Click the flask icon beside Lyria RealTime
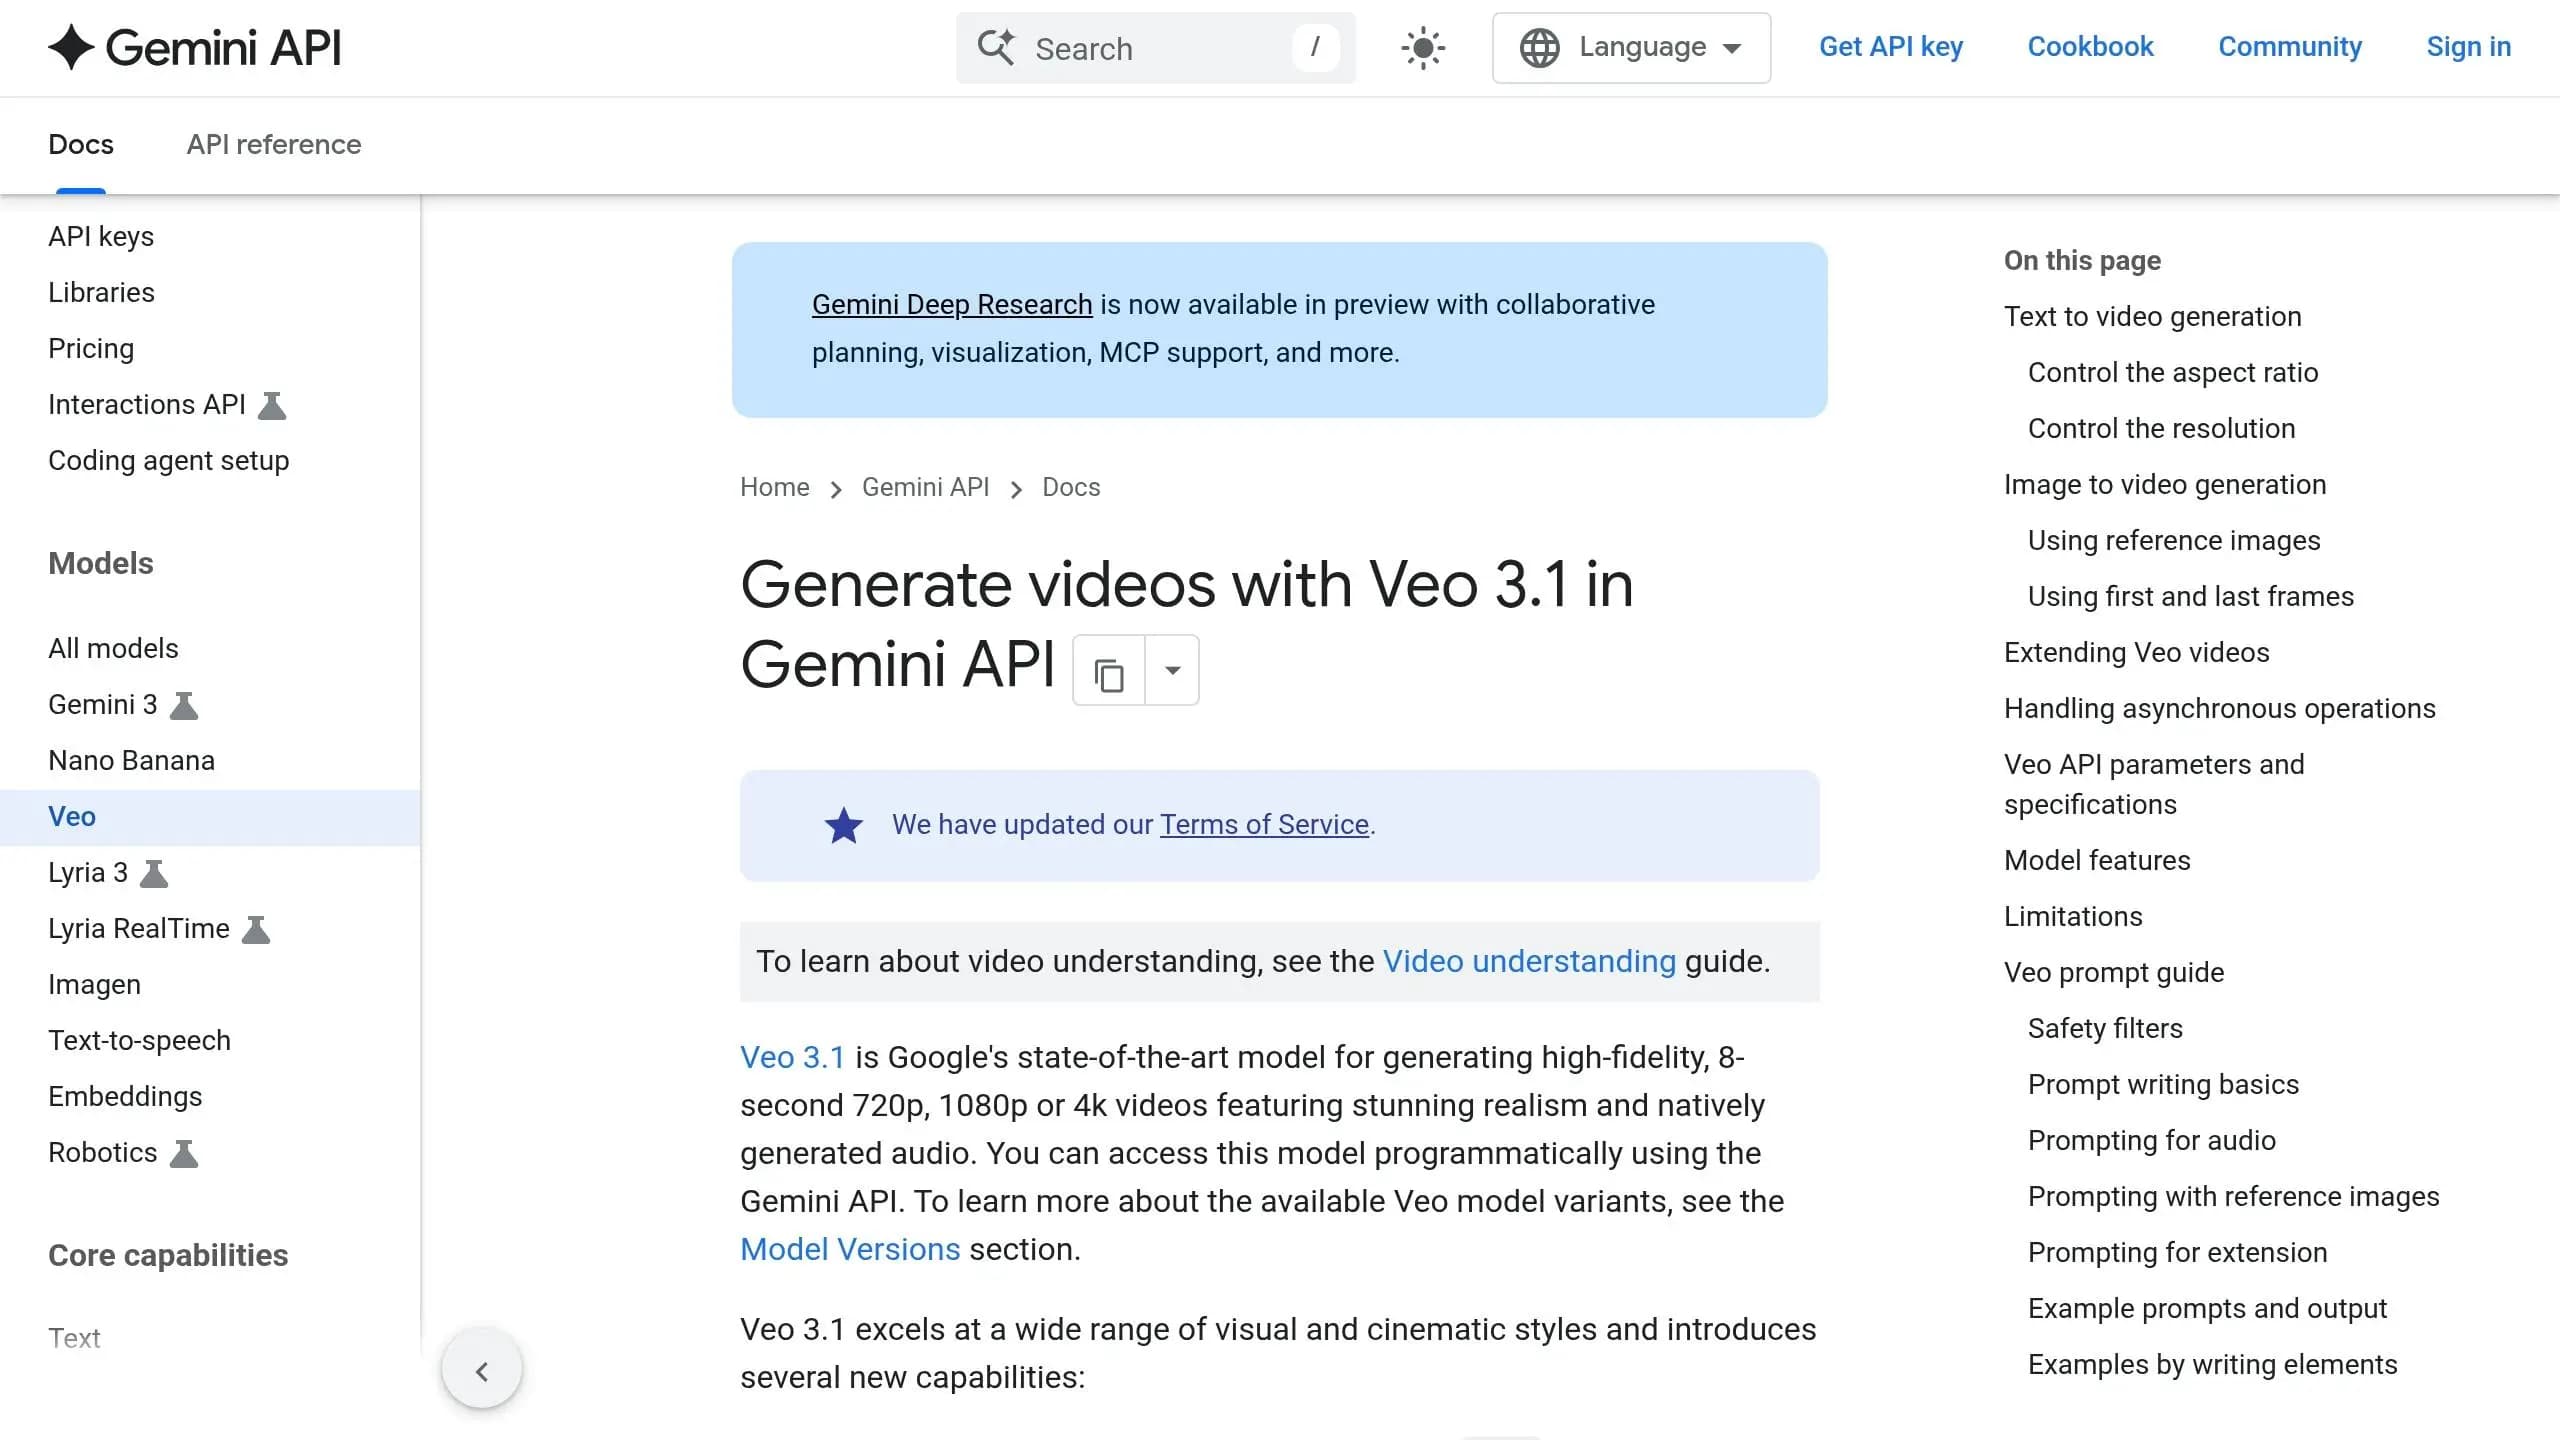The height and width of the screenshot is (1440, 2560). point(256,930)
